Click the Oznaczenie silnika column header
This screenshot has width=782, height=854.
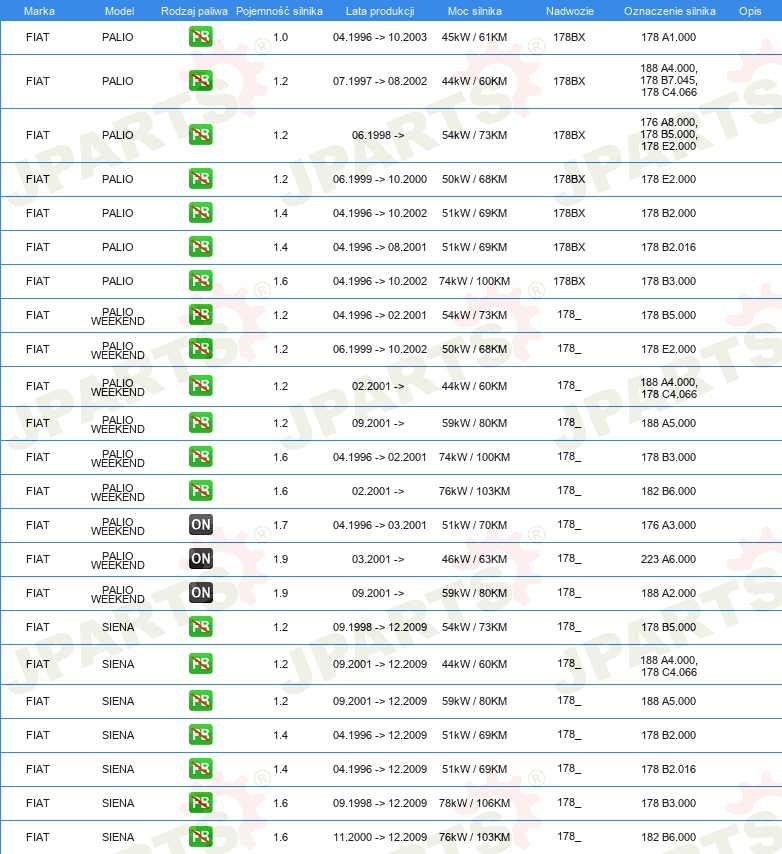click(669, 11)
